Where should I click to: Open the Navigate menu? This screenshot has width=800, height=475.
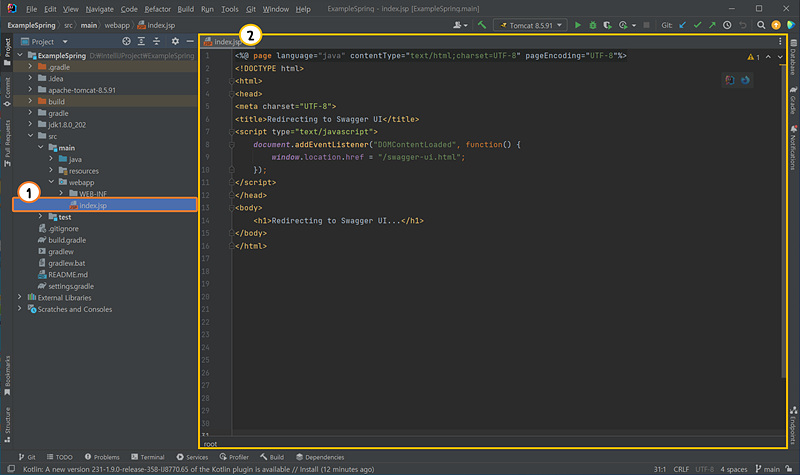click(99, 9)
